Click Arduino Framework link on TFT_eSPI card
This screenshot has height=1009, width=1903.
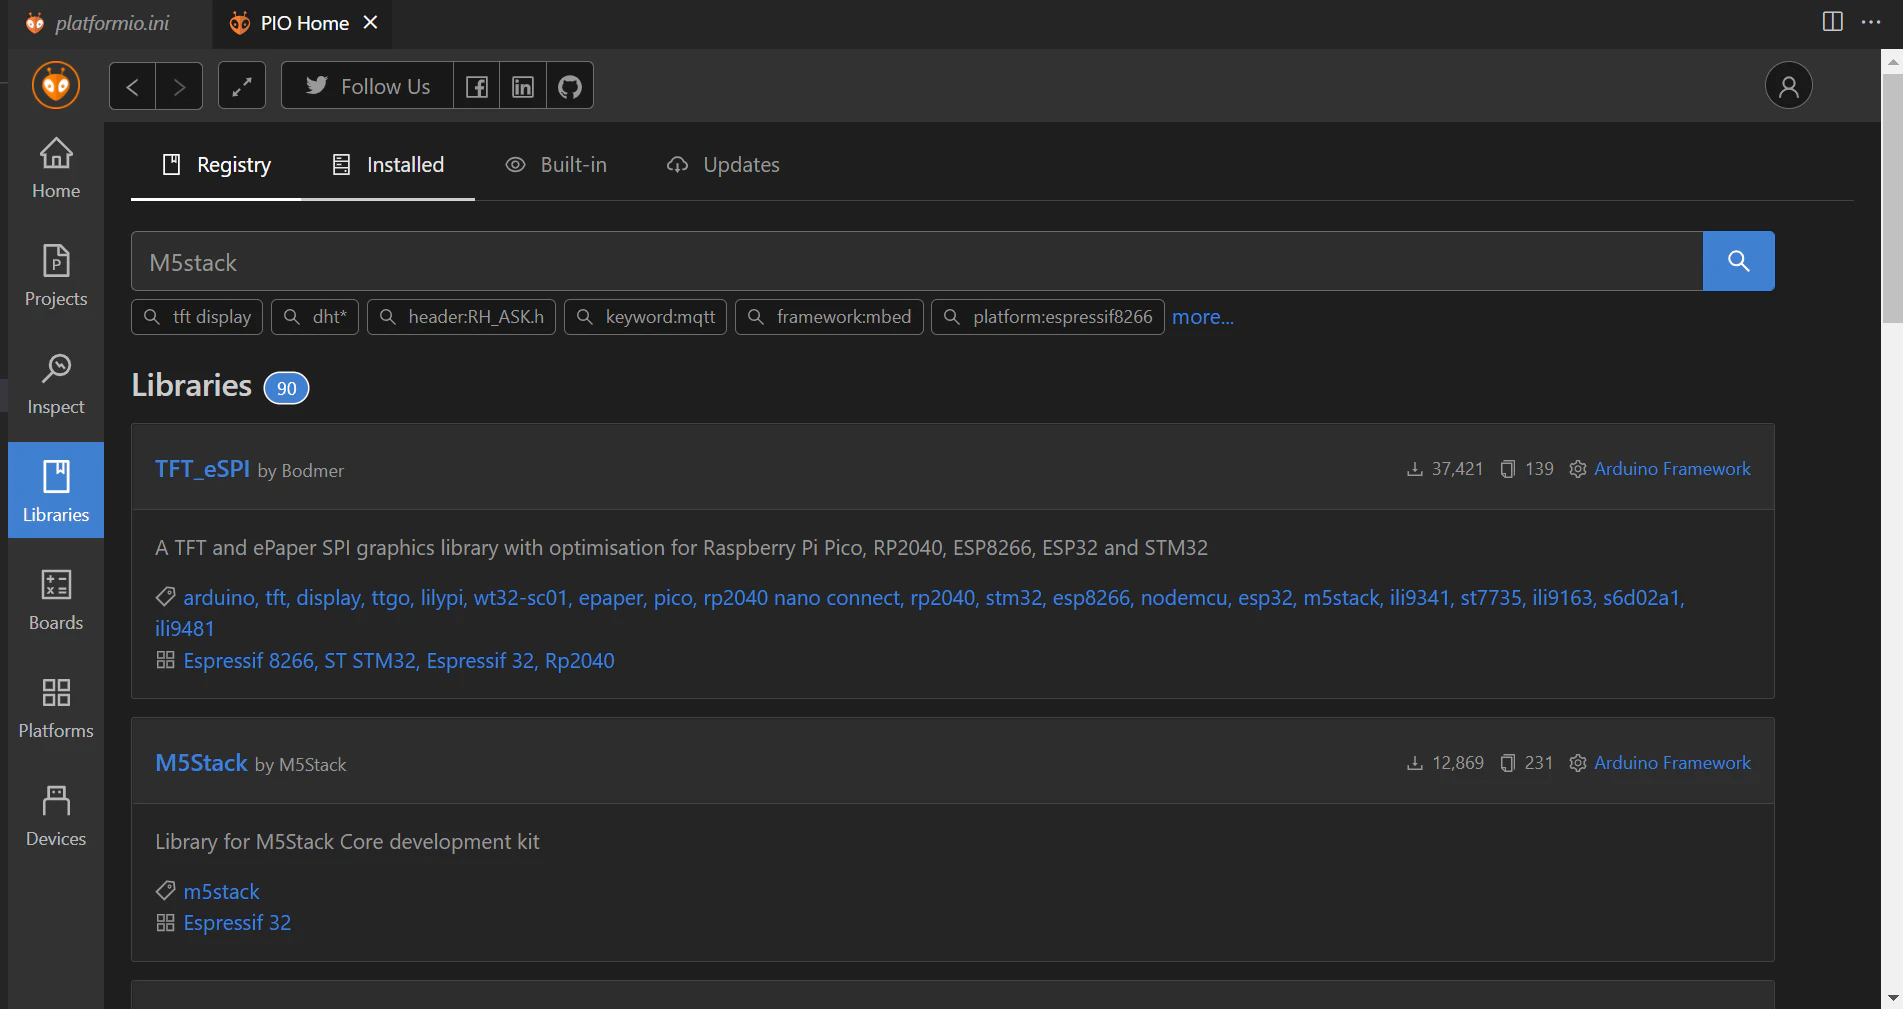point(1672,469)
